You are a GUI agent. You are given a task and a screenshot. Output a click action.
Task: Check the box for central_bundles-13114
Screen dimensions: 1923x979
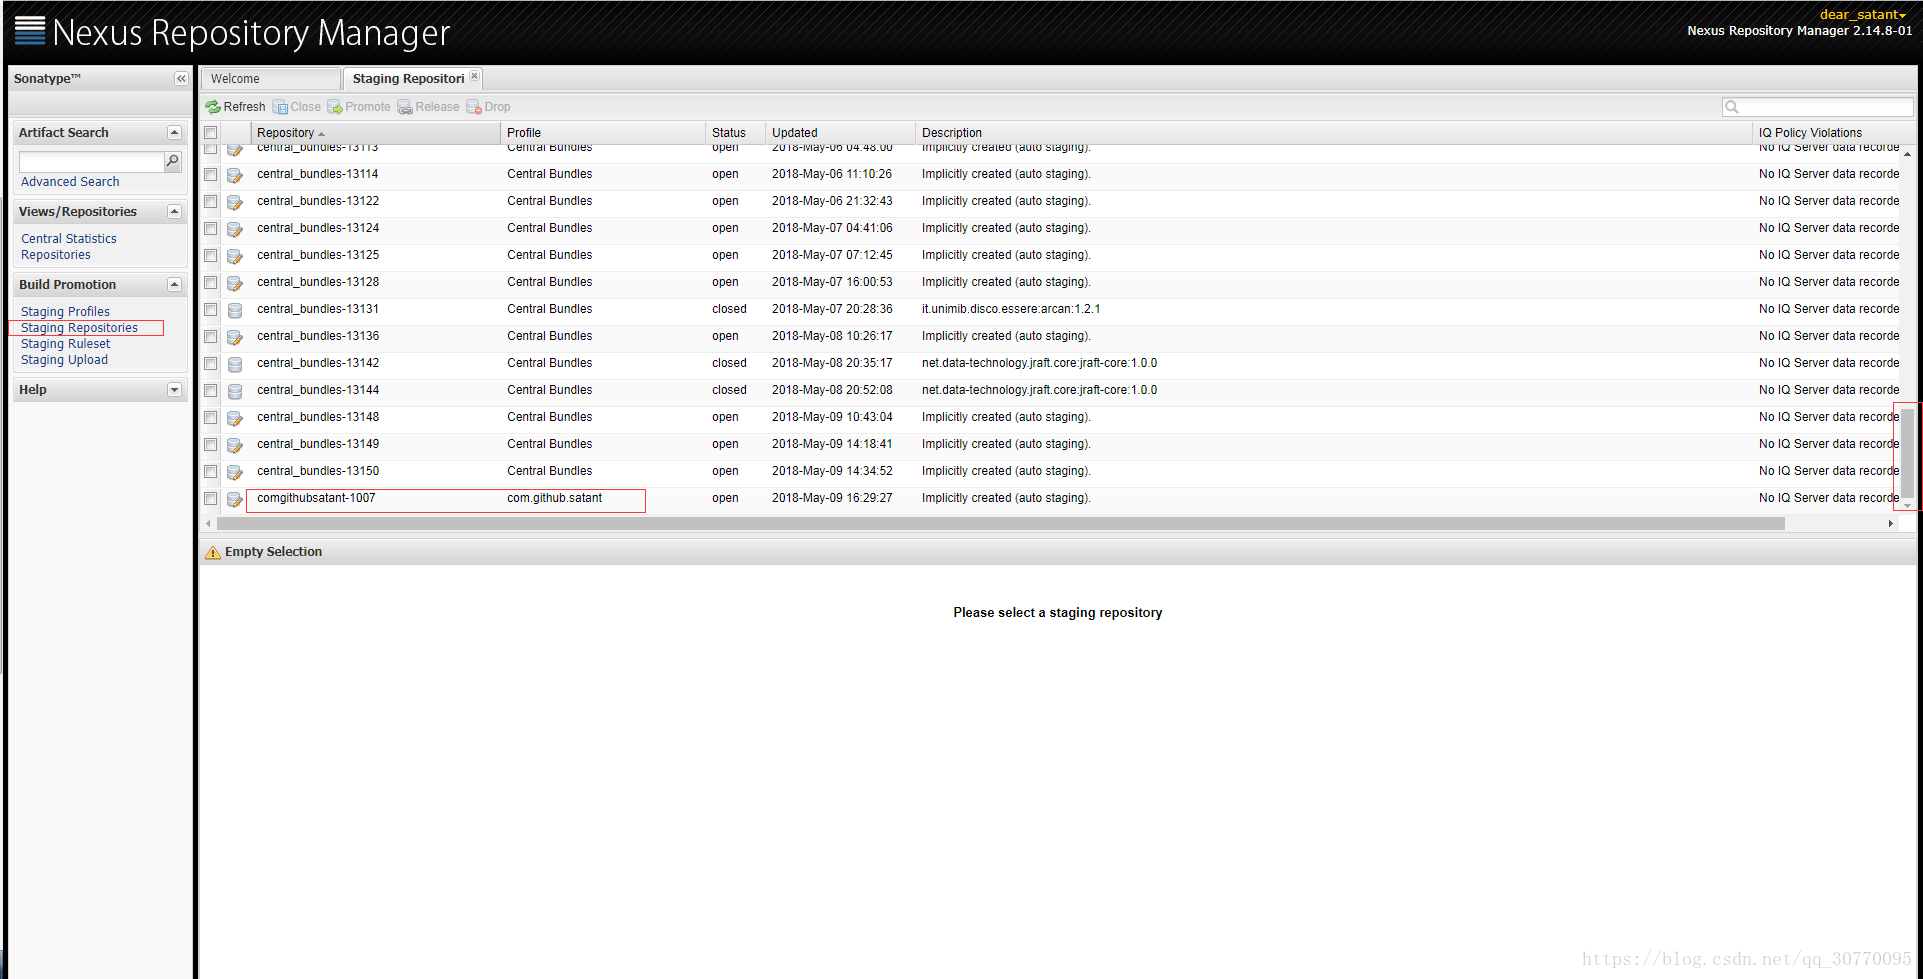pos(211,174)
